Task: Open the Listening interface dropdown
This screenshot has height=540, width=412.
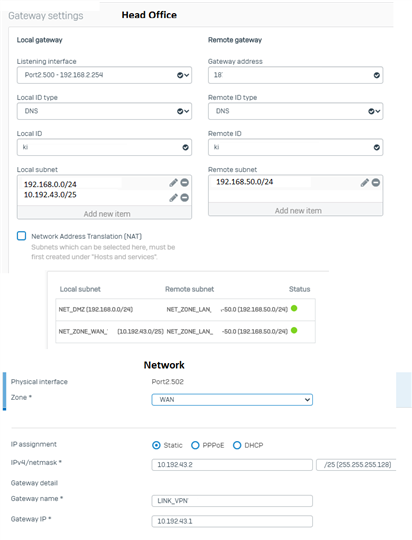Action: coord(104,75)
